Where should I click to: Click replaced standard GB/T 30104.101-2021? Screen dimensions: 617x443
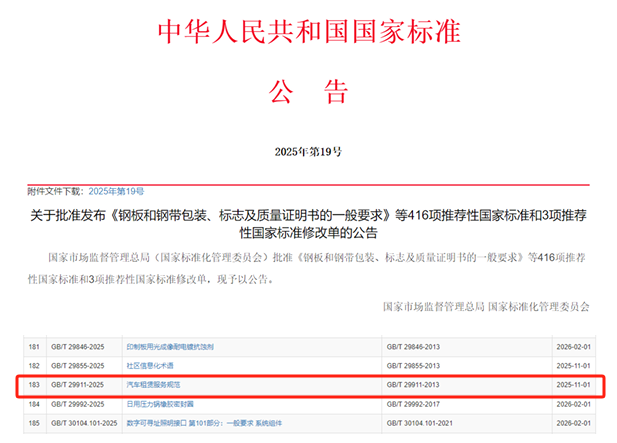click(x=419, y=423)
